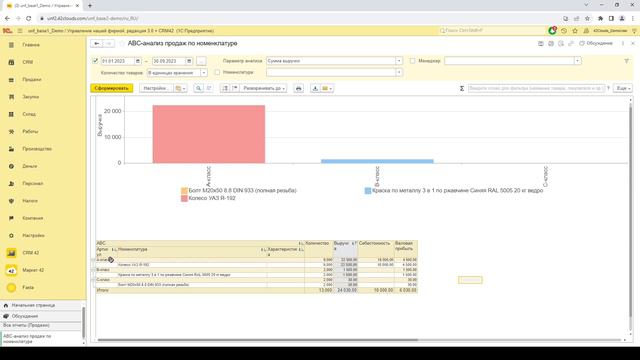Open the Еще menu dropdown
640x360 pixels.
tap(623, 88)
